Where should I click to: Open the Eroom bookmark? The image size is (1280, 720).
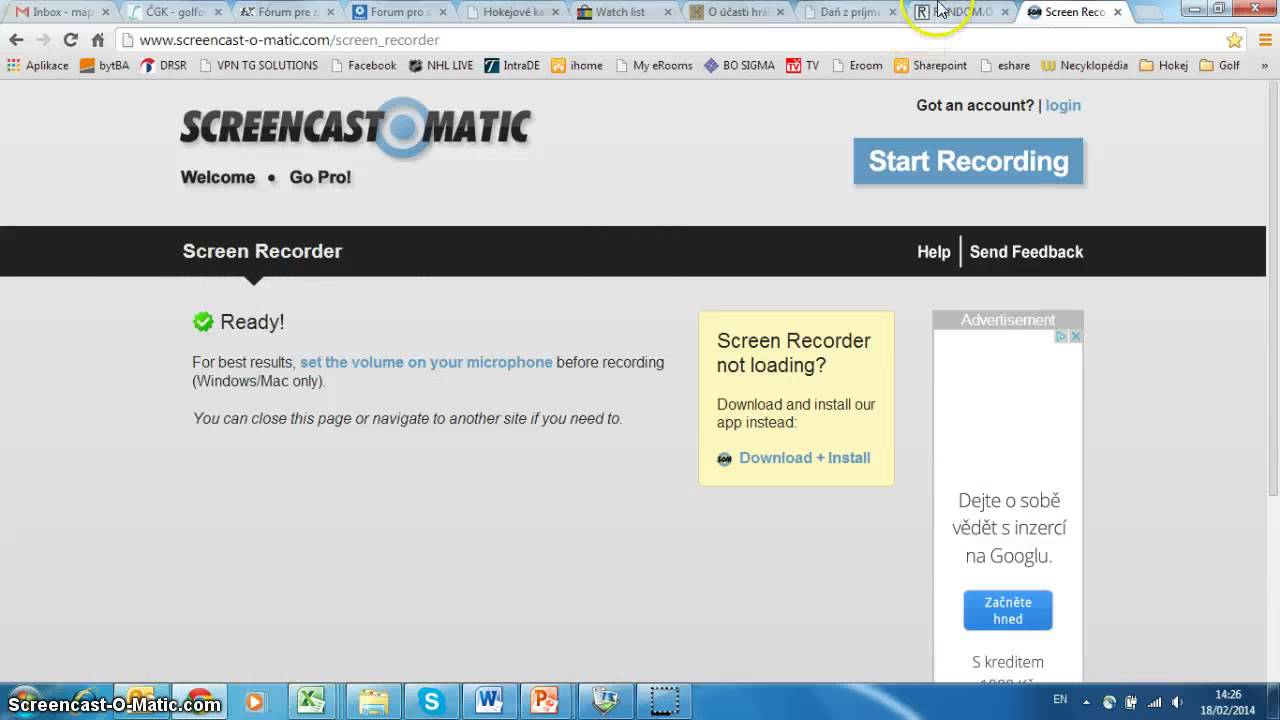(x=857, y=66)
